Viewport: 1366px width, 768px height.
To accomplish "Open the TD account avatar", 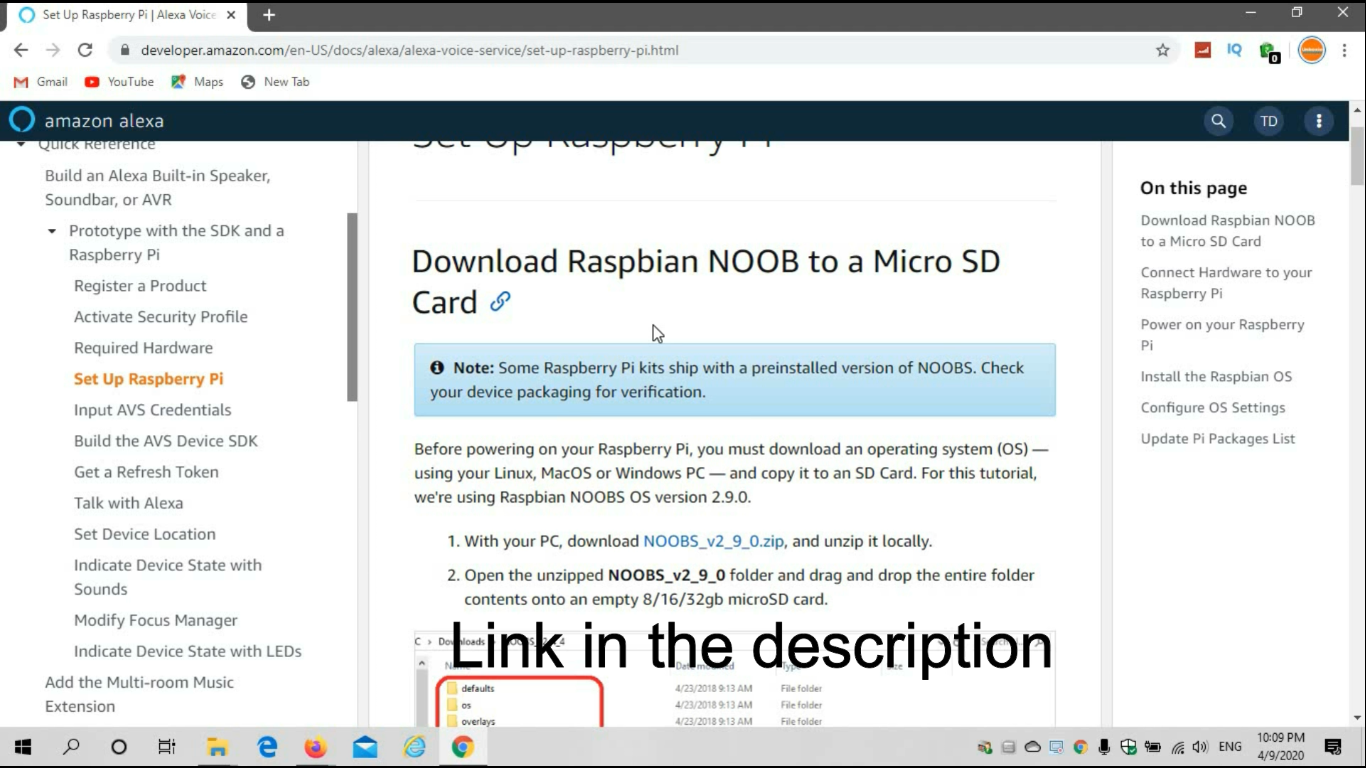I will (1269, 121).
